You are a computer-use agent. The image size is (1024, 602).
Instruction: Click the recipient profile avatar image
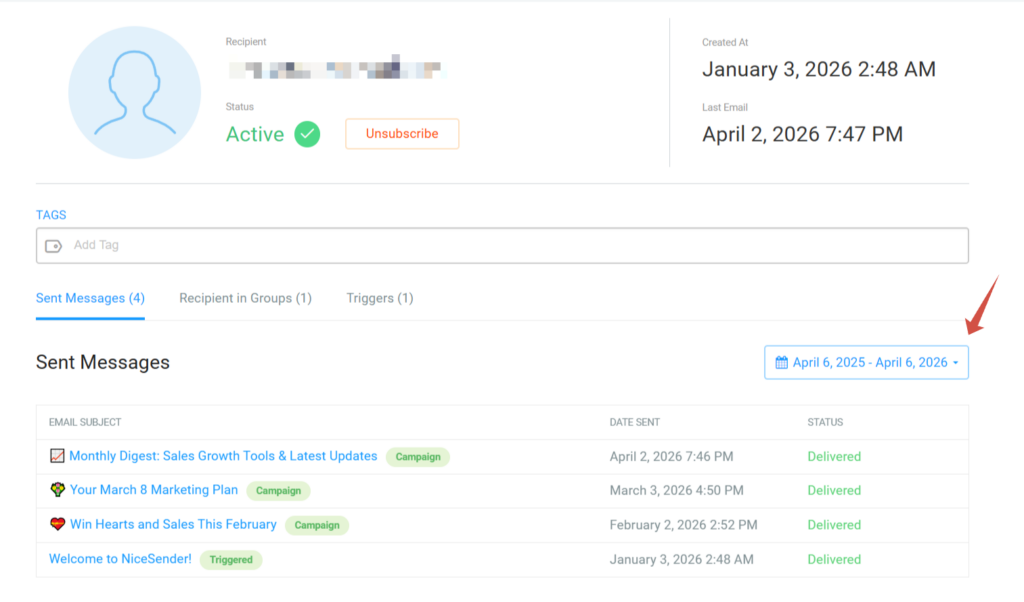134,92
